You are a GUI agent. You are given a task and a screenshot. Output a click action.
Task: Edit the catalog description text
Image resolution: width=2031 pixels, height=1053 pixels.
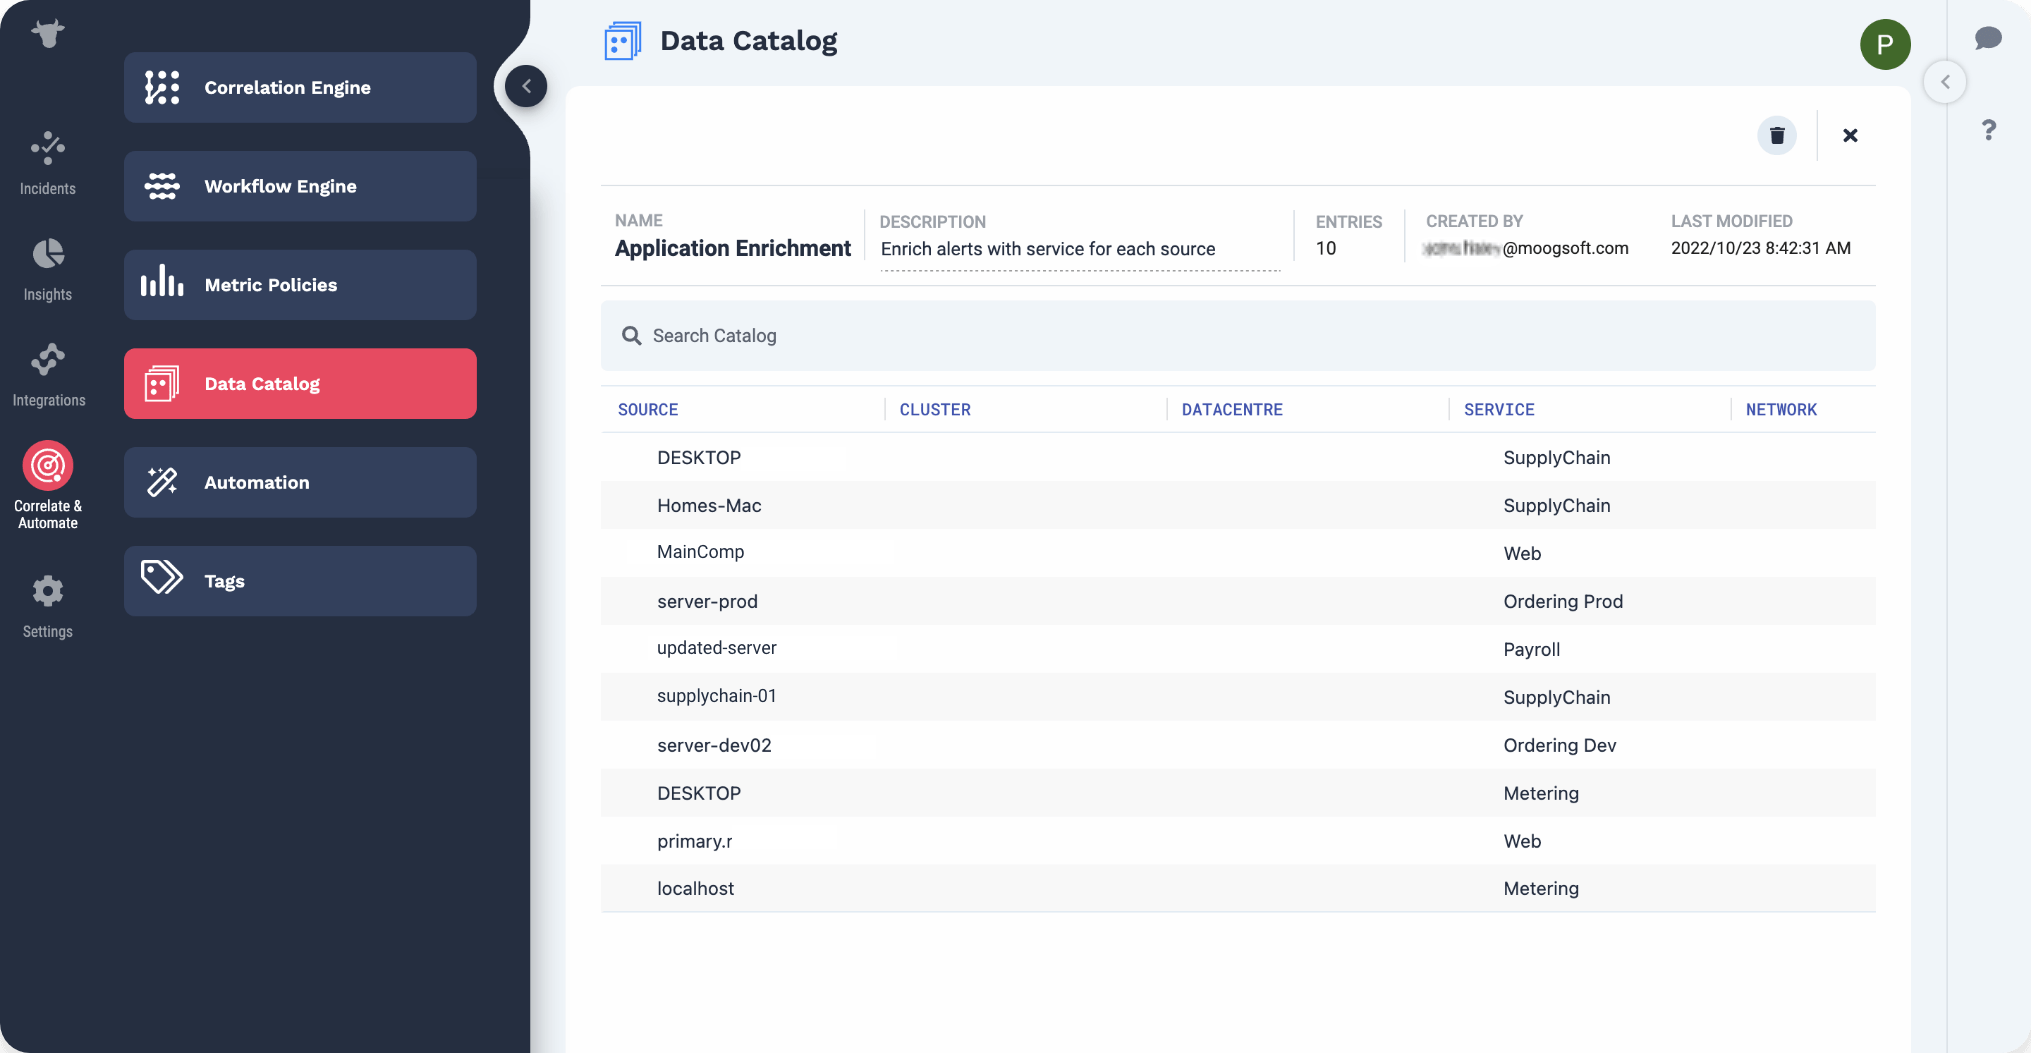[1048, 249]
